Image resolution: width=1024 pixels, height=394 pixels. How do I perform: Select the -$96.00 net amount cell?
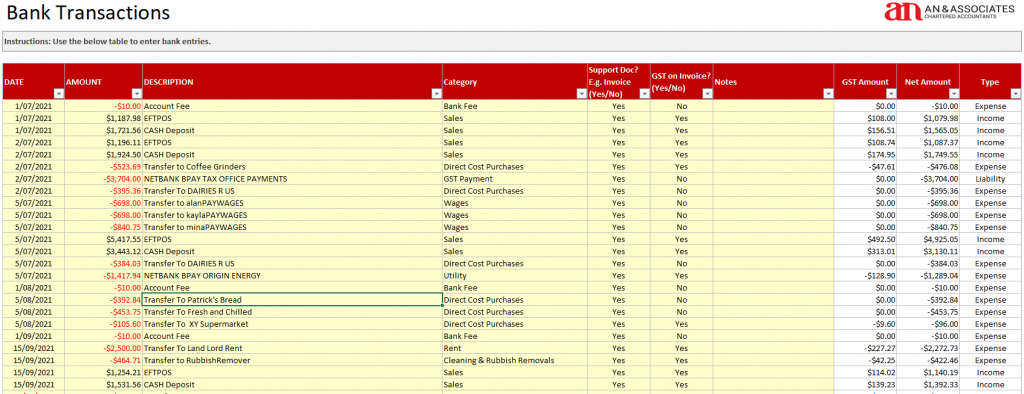pos(928,324)
